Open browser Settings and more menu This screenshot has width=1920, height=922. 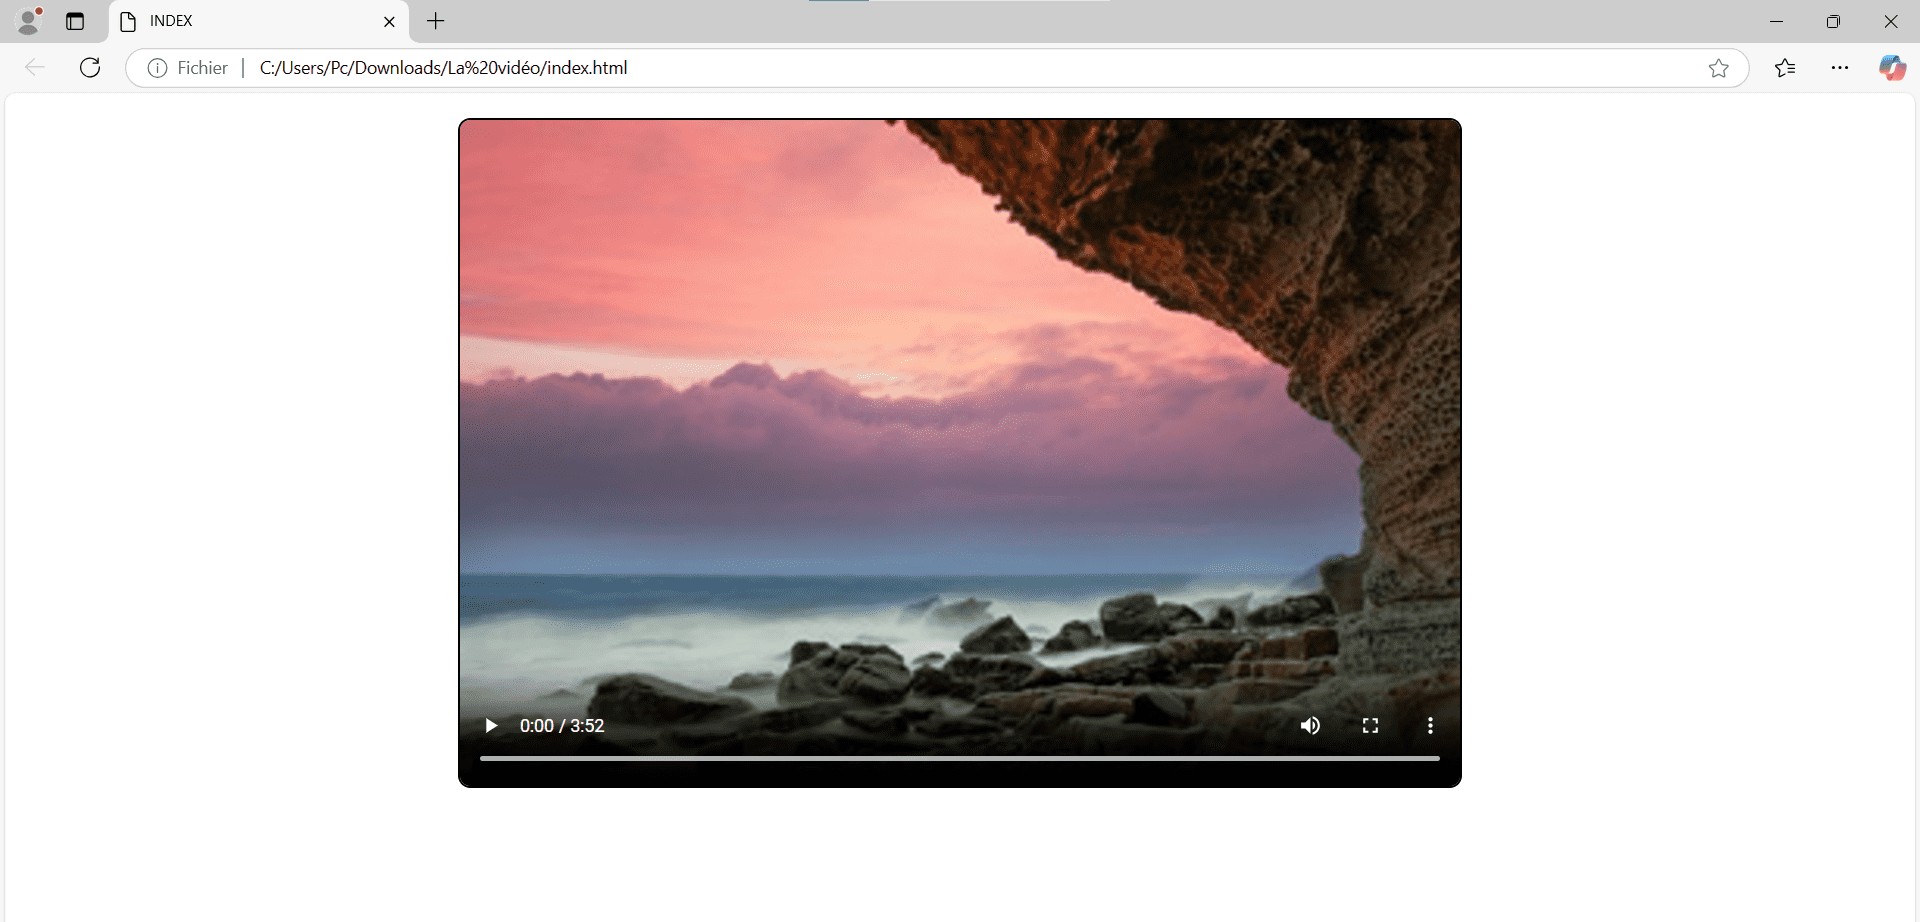click(x=1840, y=68)
